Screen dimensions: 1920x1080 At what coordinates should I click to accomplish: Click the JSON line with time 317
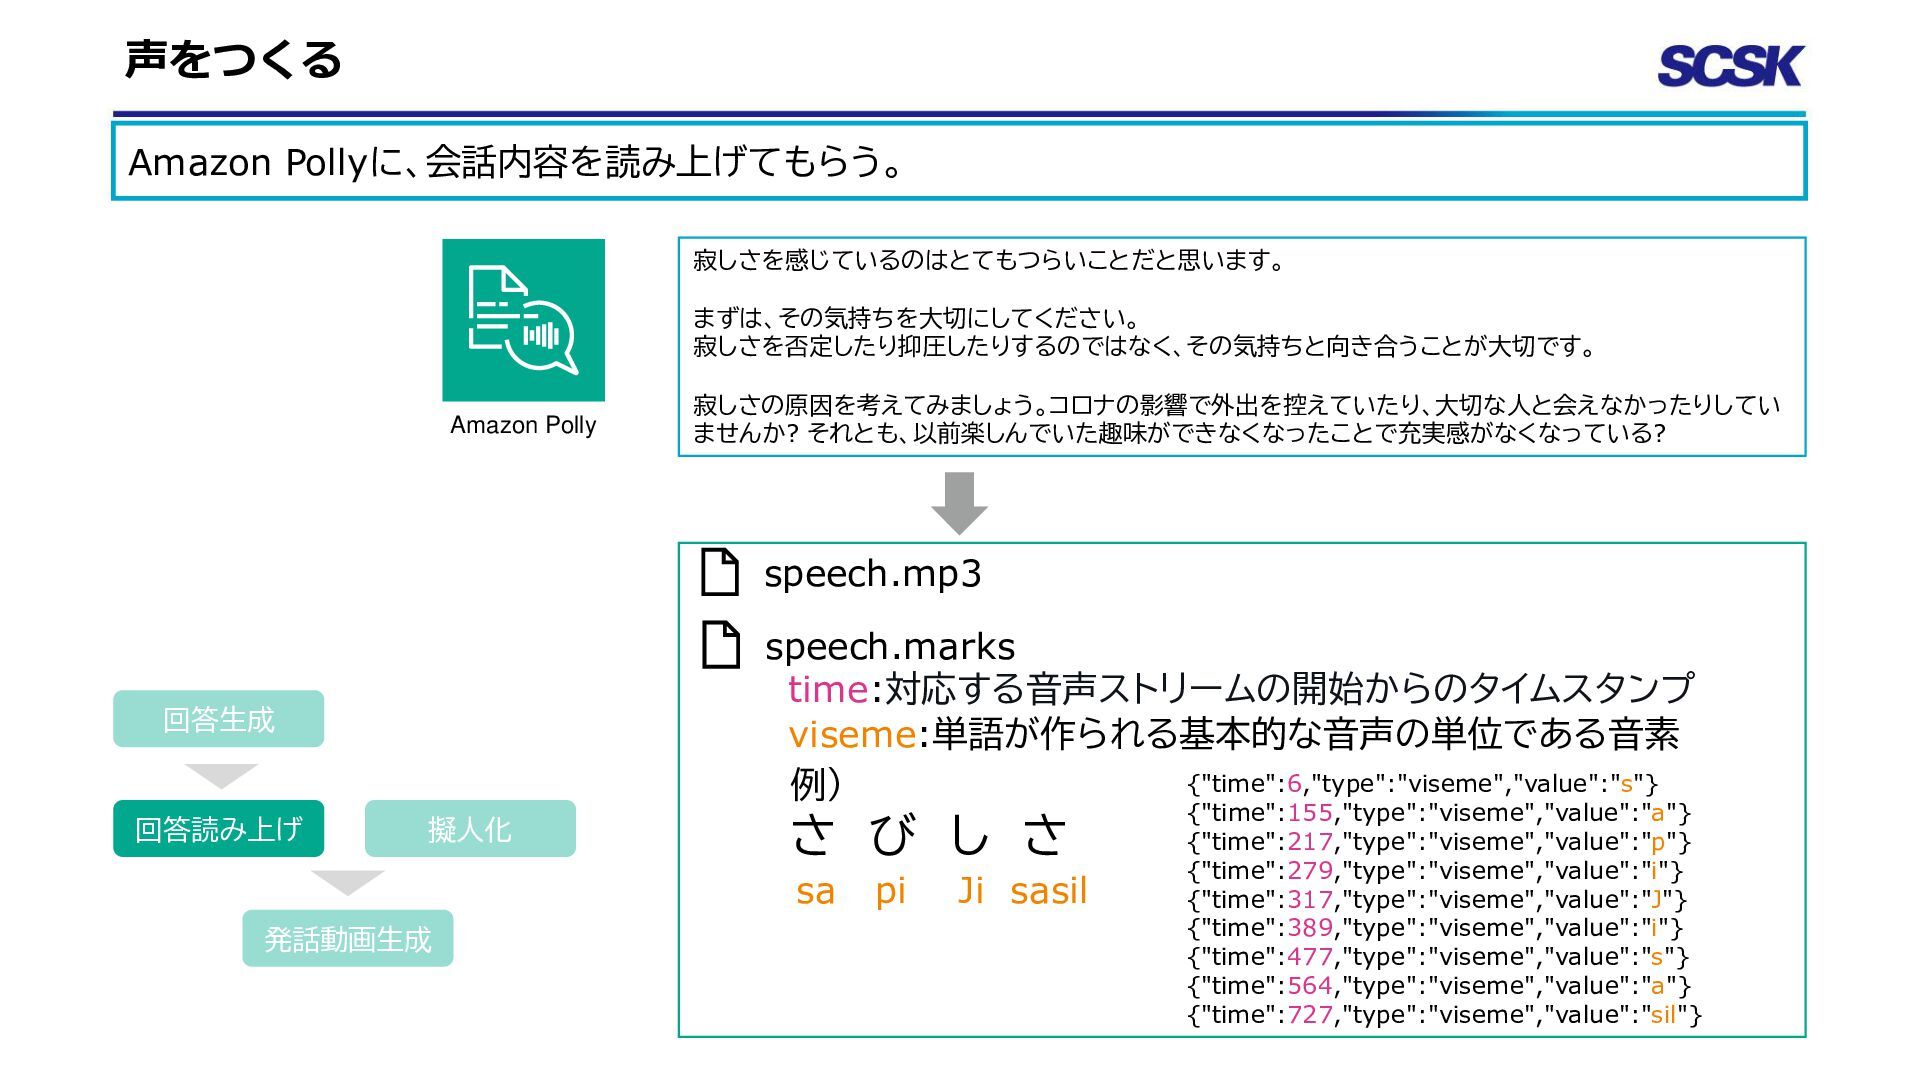(x=1437, y=900)
